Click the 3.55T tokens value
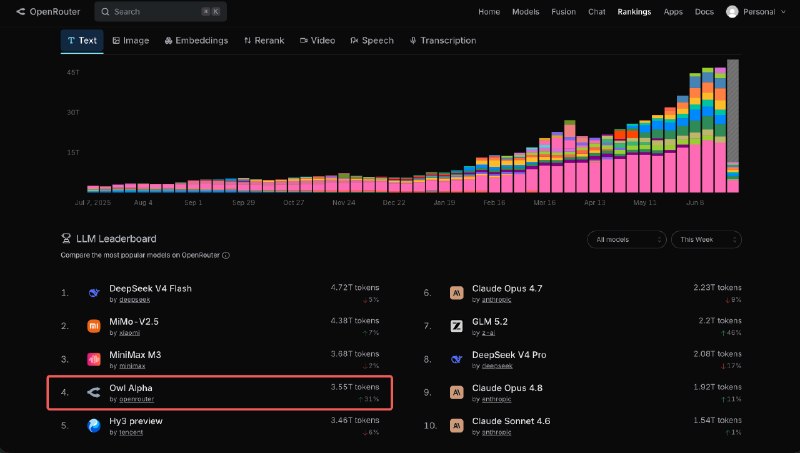The height and width of the screenshot is (453, 800). [x=355, y=387]
